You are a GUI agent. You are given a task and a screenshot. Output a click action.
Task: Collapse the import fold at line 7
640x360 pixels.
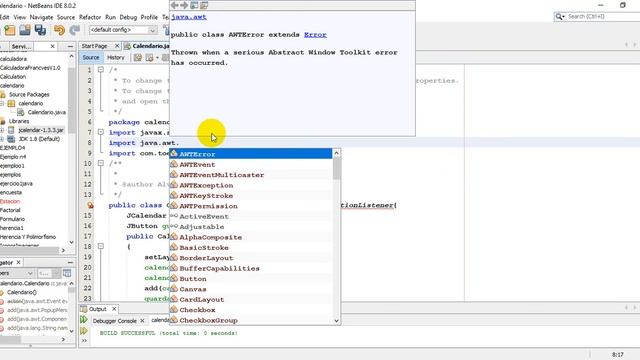(x=101, y=132)
